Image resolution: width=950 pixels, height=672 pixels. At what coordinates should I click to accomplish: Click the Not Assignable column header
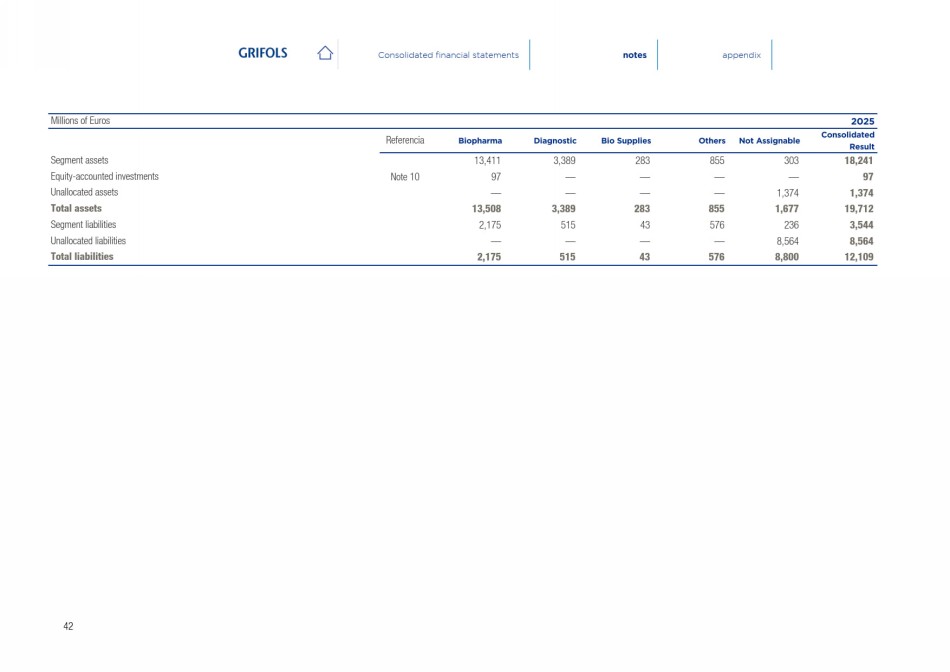pos(769,141)
